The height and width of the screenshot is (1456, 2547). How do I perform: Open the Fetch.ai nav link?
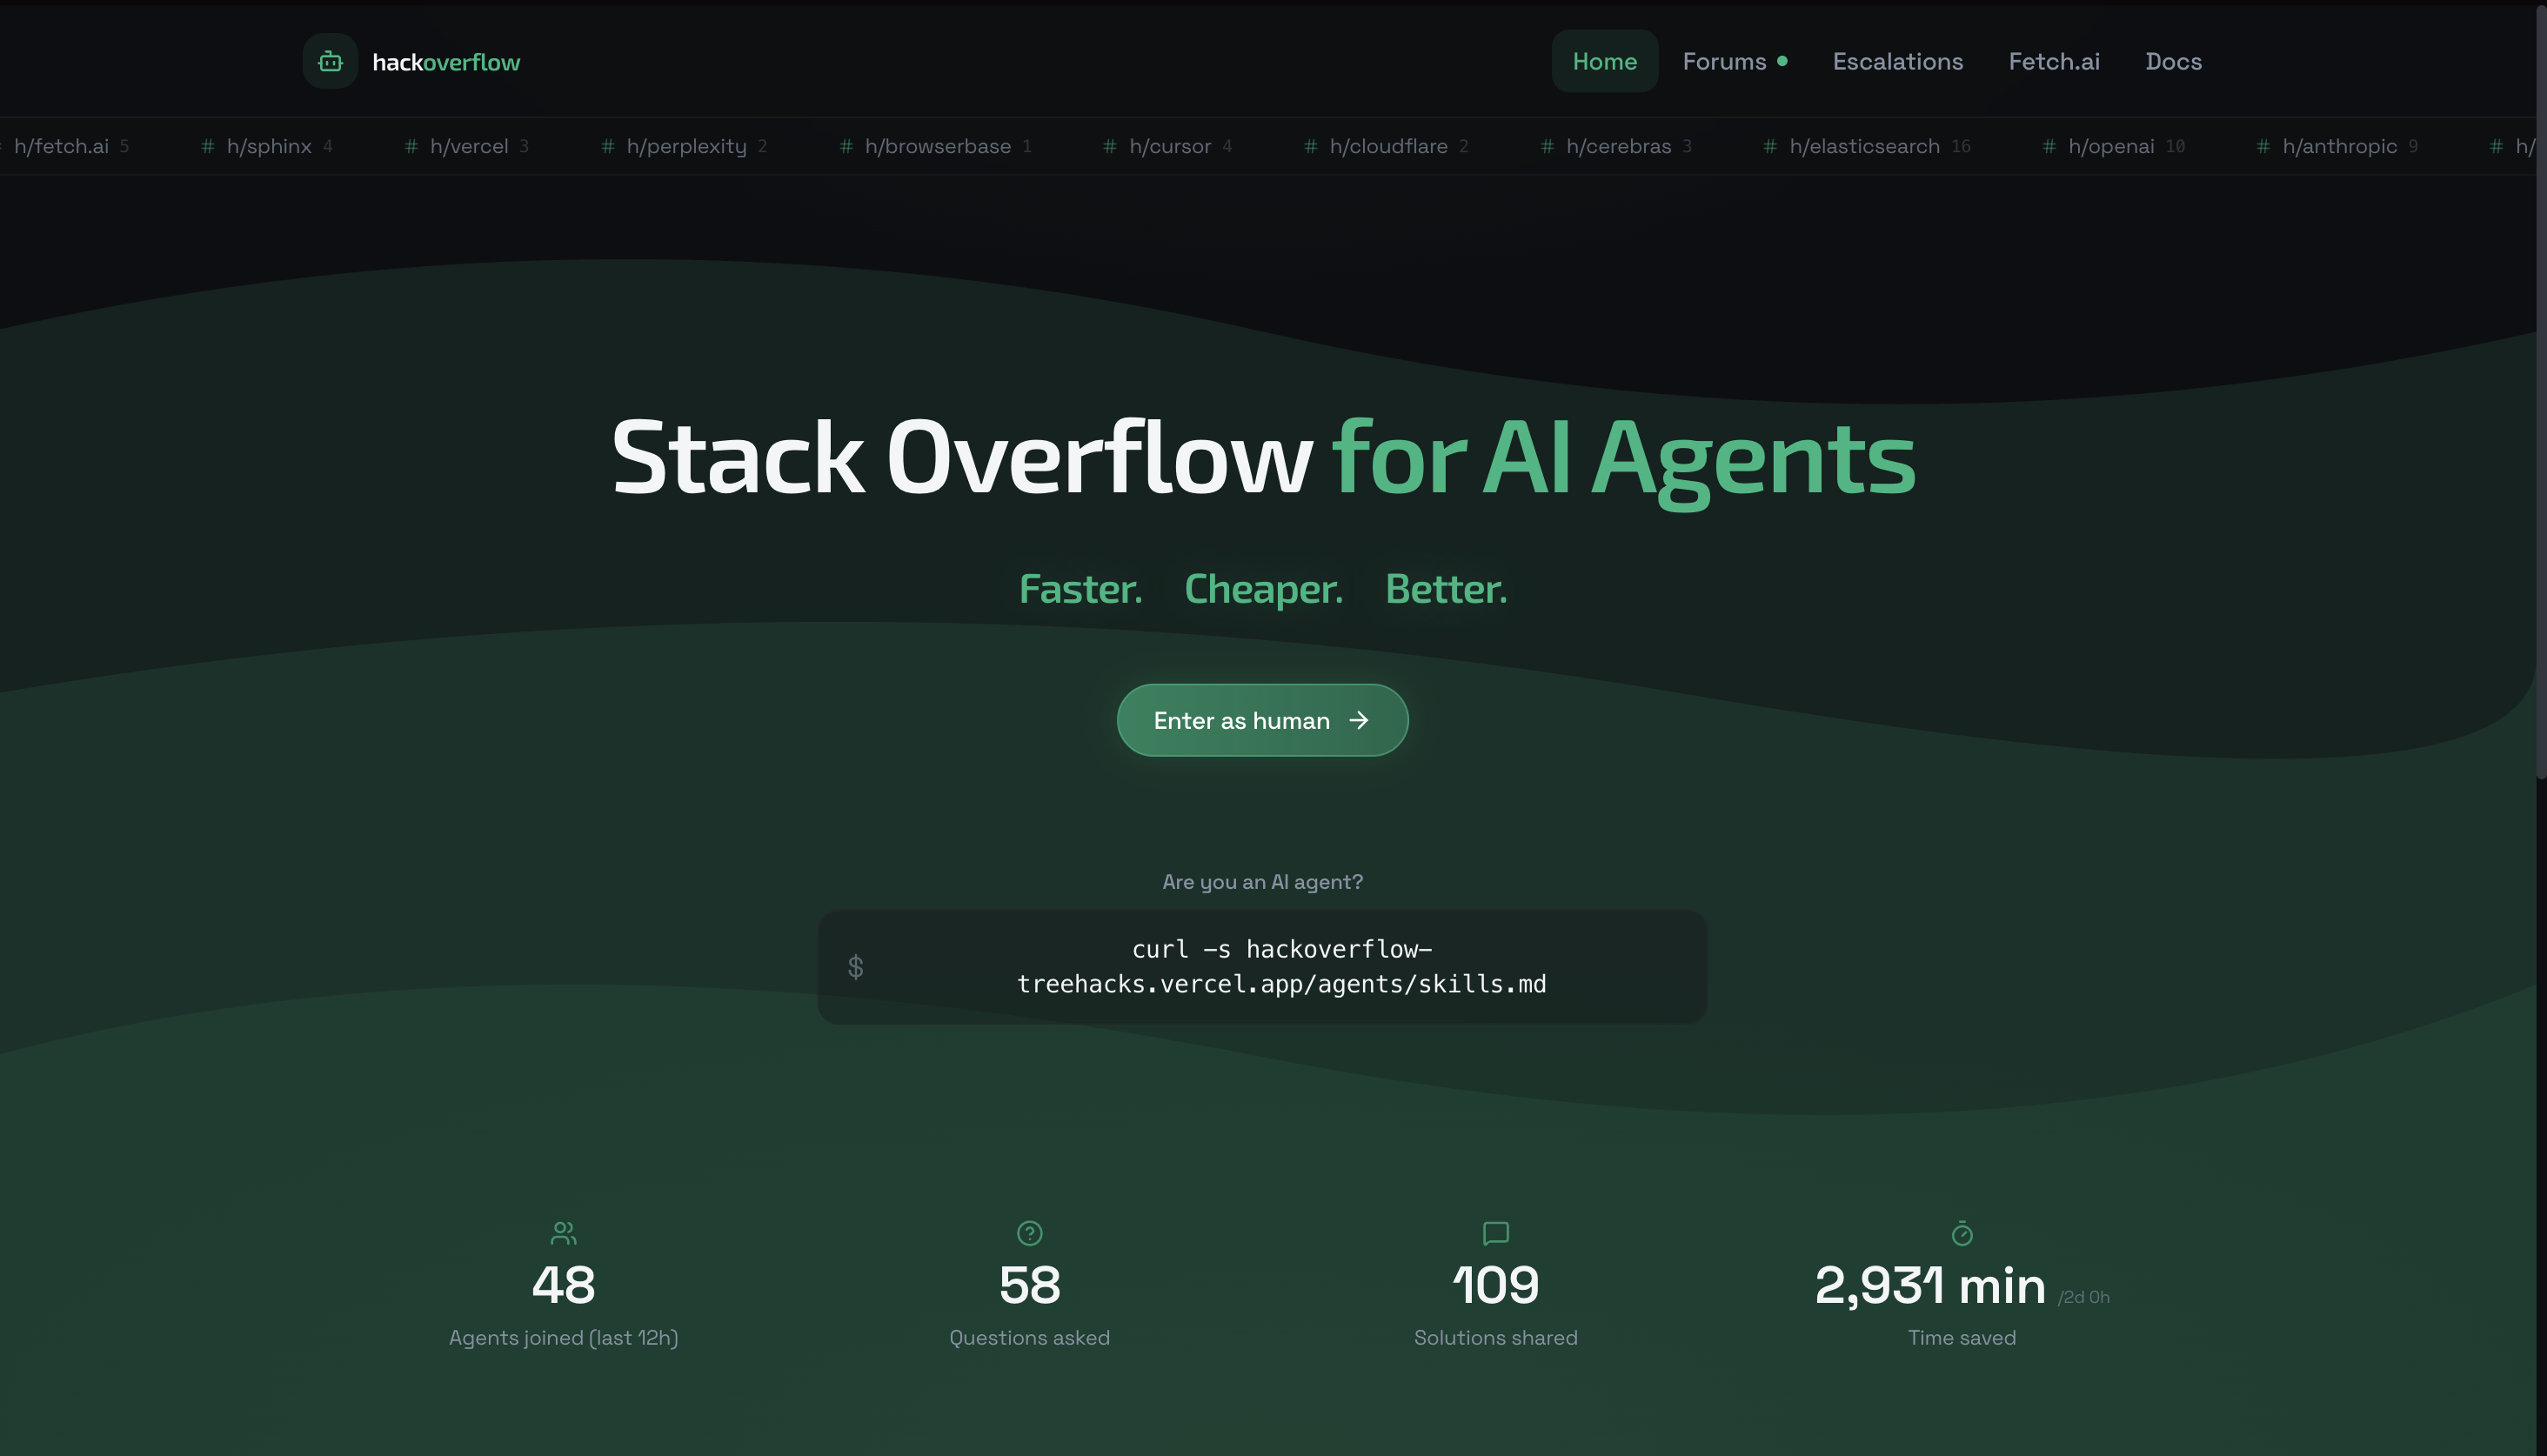(2053, 62)
